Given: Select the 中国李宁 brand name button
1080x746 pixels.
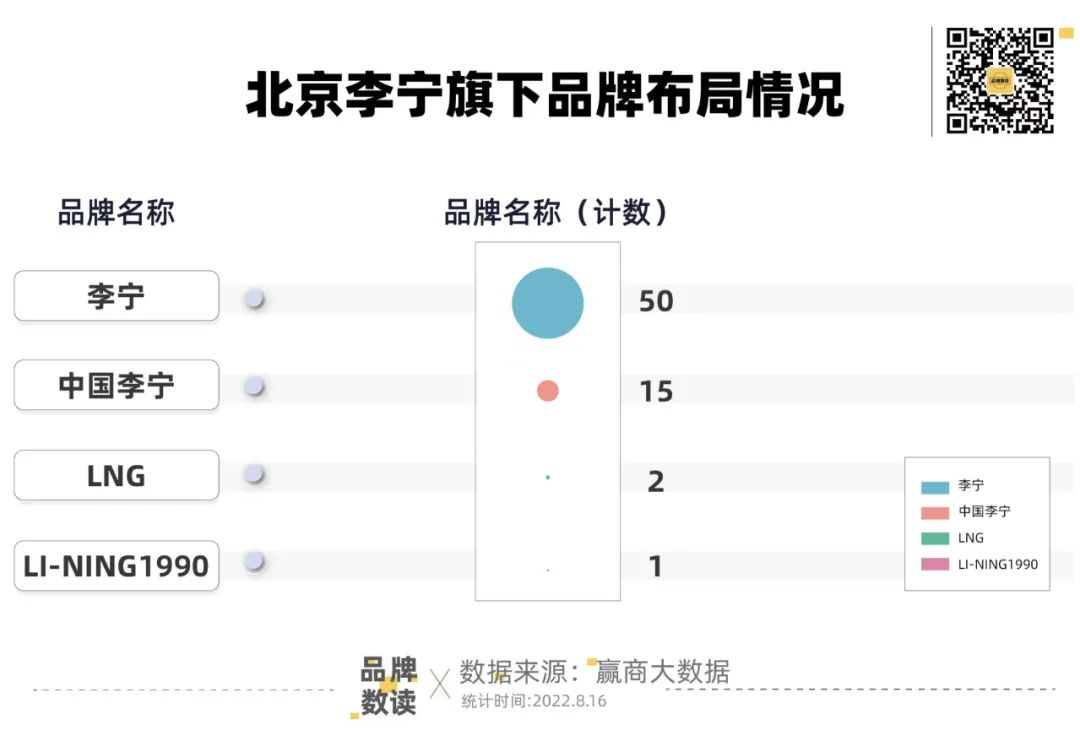Looking at the screenshot, I should coord(116,385).
